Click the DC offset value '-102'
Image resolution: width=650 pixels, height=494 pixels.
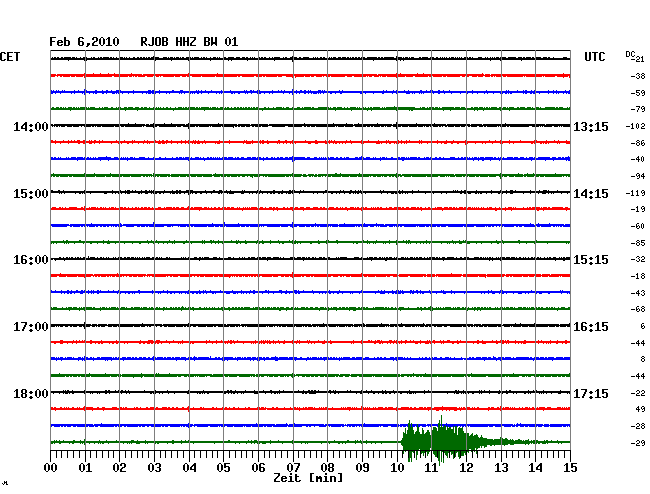point(635,126)
